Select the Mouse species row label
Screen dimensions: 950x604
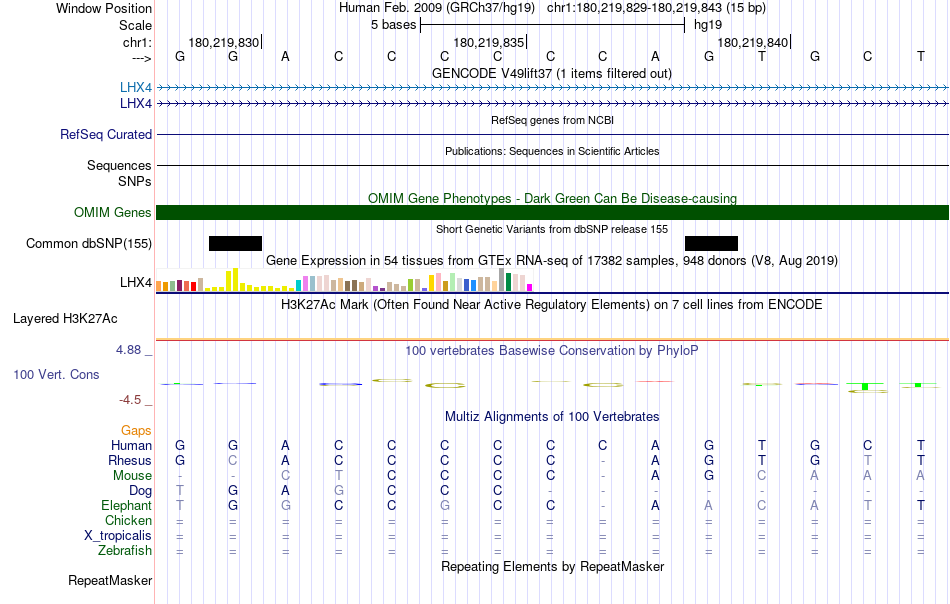point(132,476)
